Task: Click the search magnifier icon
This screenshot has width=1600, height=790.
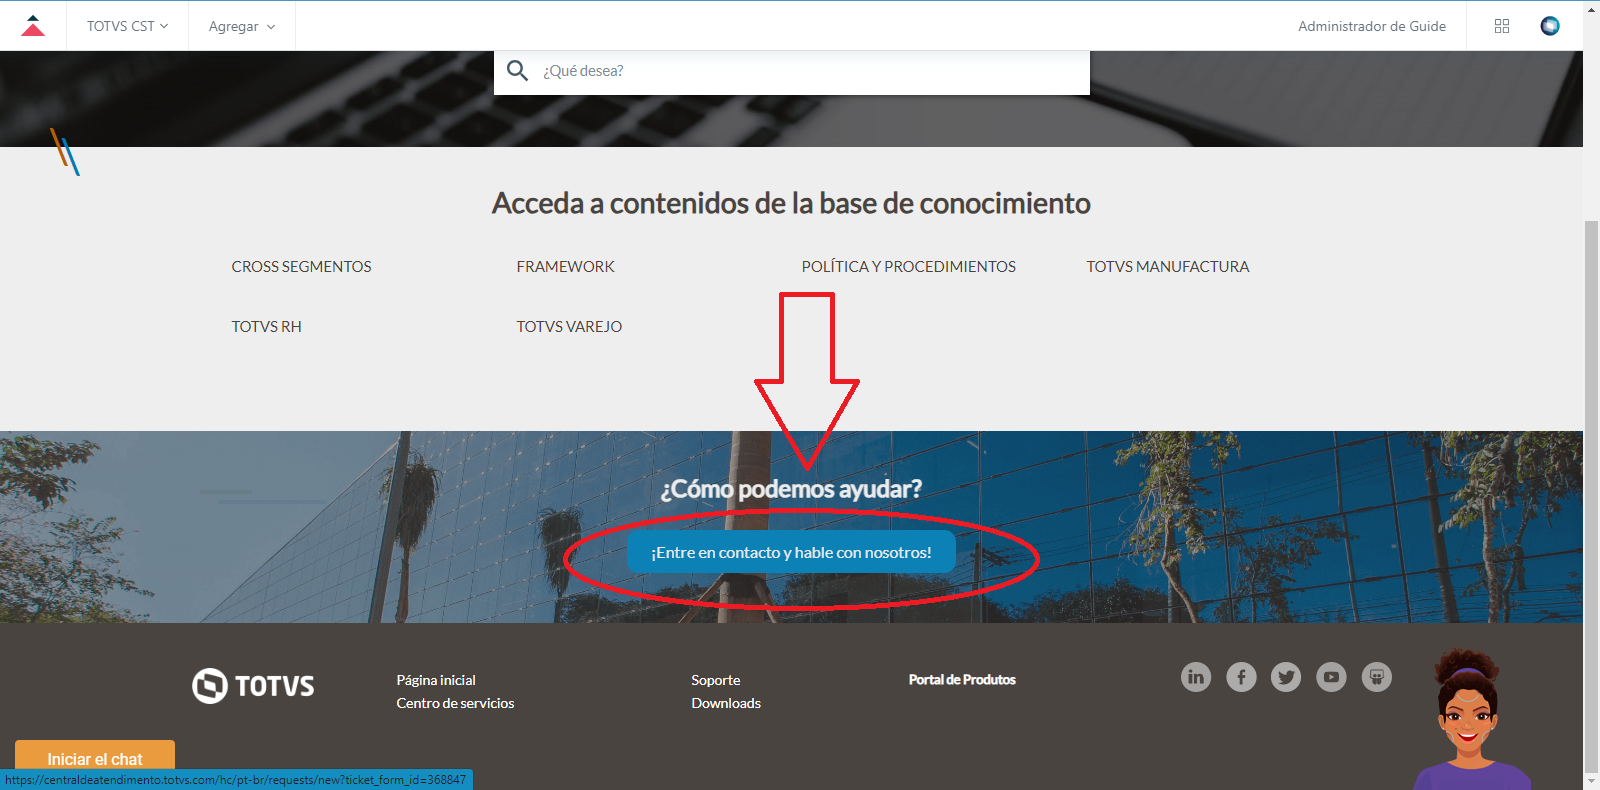Action: tap(517, 70)
